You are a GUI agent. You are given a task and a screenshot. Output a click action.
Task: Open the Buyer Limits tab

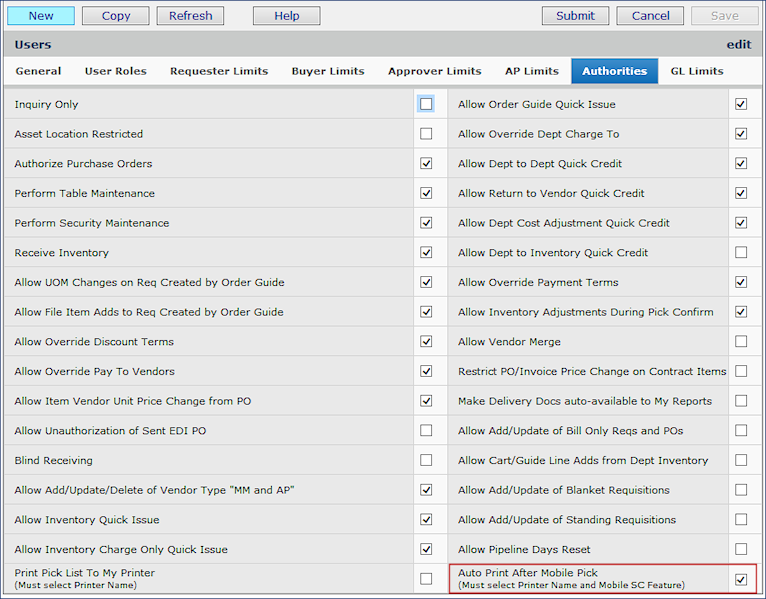[327, 71]
